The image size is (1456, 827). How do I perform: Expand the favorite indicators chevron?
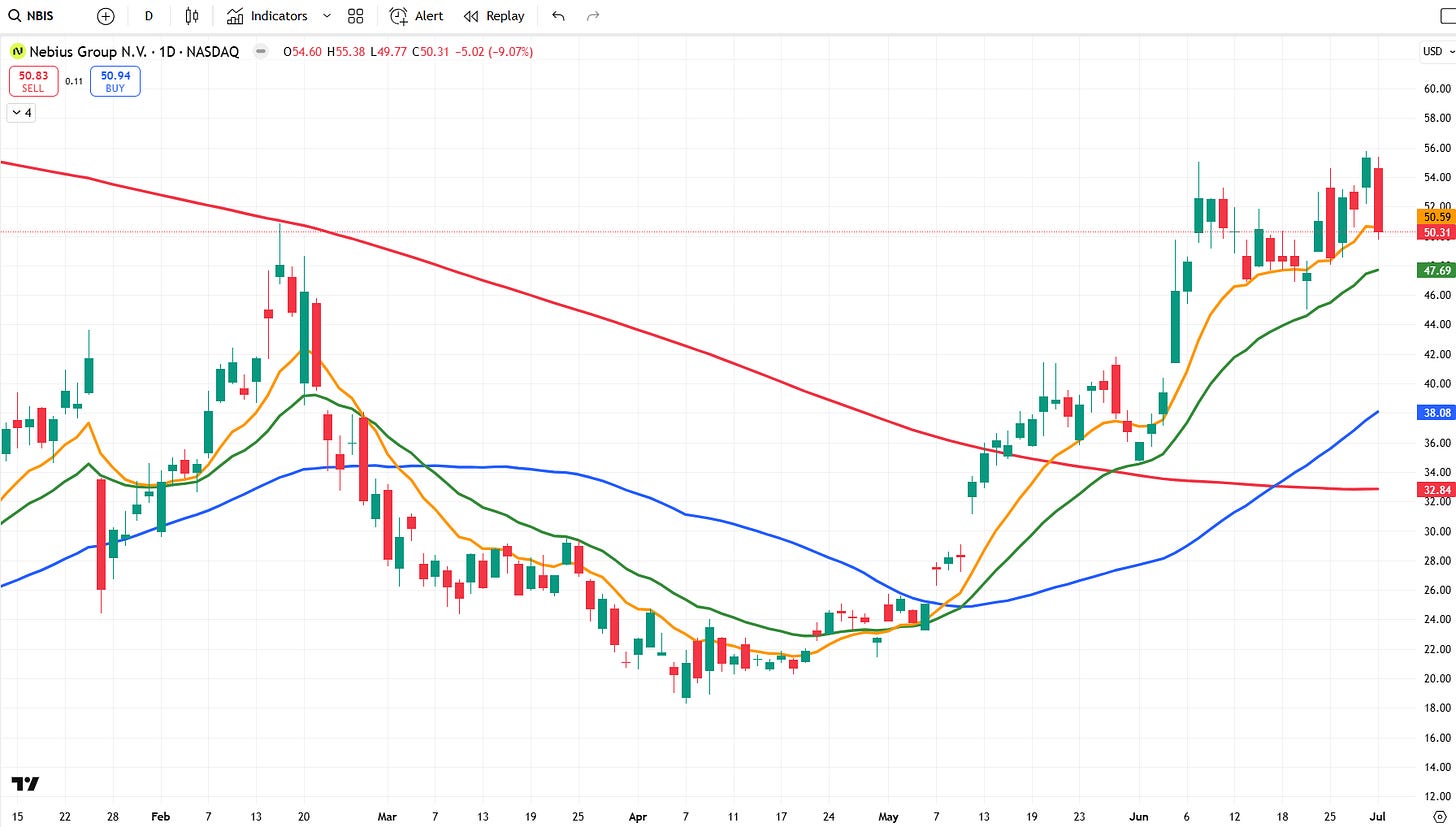[326, 16]
